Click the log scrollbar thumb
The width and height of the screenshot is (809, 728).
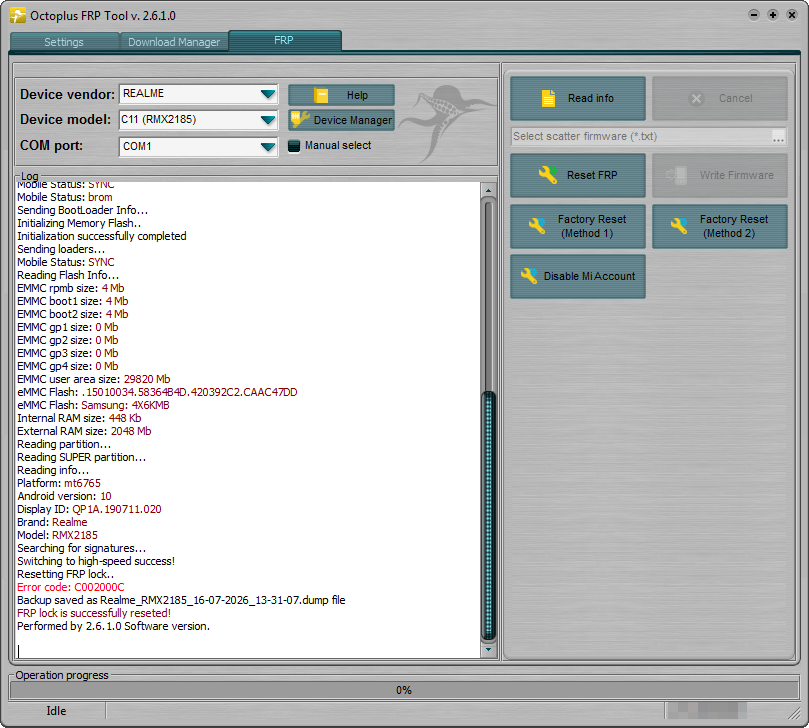coord(488,515)
